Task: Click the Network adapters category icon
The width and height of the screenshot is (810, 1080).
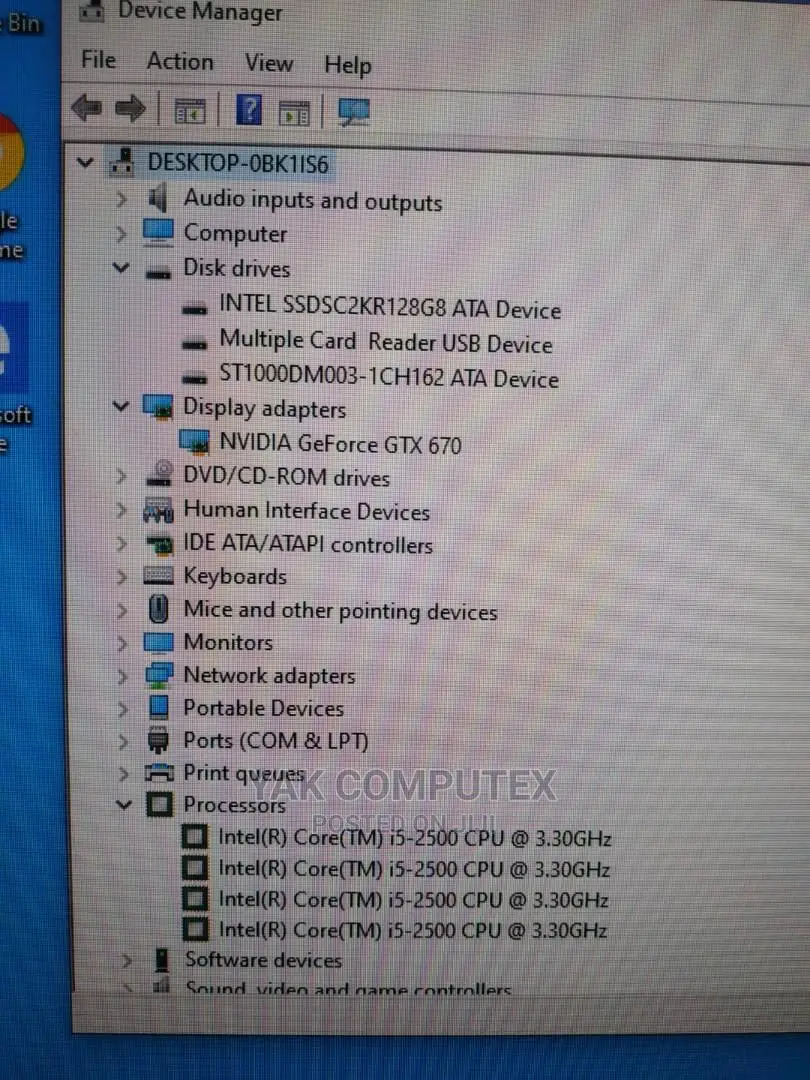Action: (x=159, y=675)
